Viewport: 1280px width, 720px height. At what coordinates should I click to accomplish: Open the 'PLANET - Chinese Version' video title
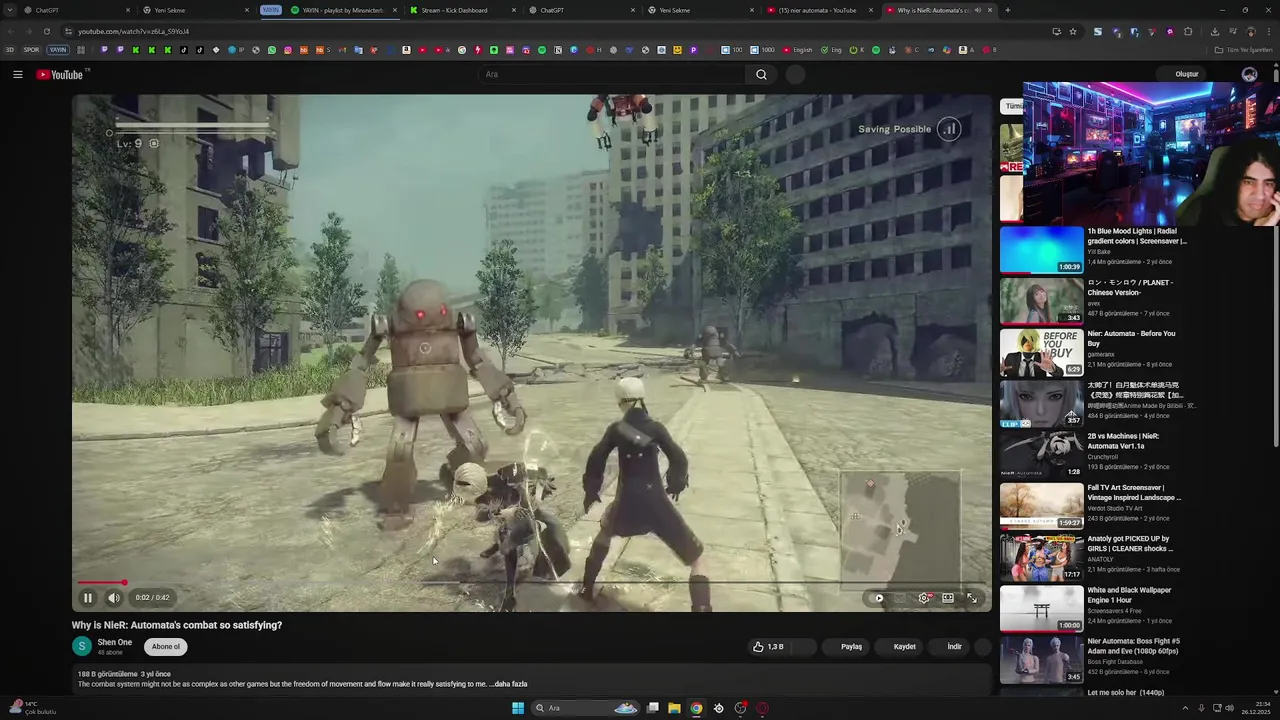coord(1130,287)
